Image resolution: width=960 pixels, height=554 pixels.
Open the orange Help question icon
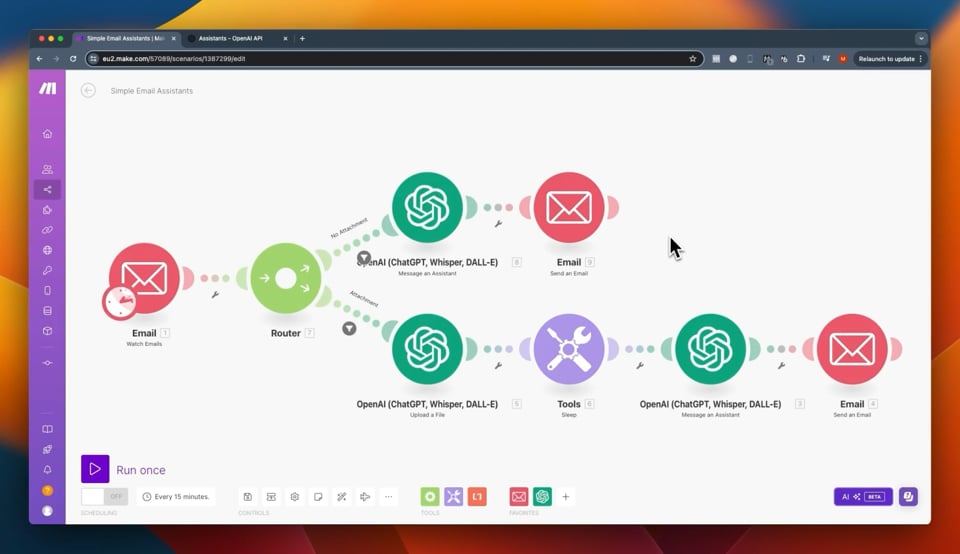click(47, 490)
